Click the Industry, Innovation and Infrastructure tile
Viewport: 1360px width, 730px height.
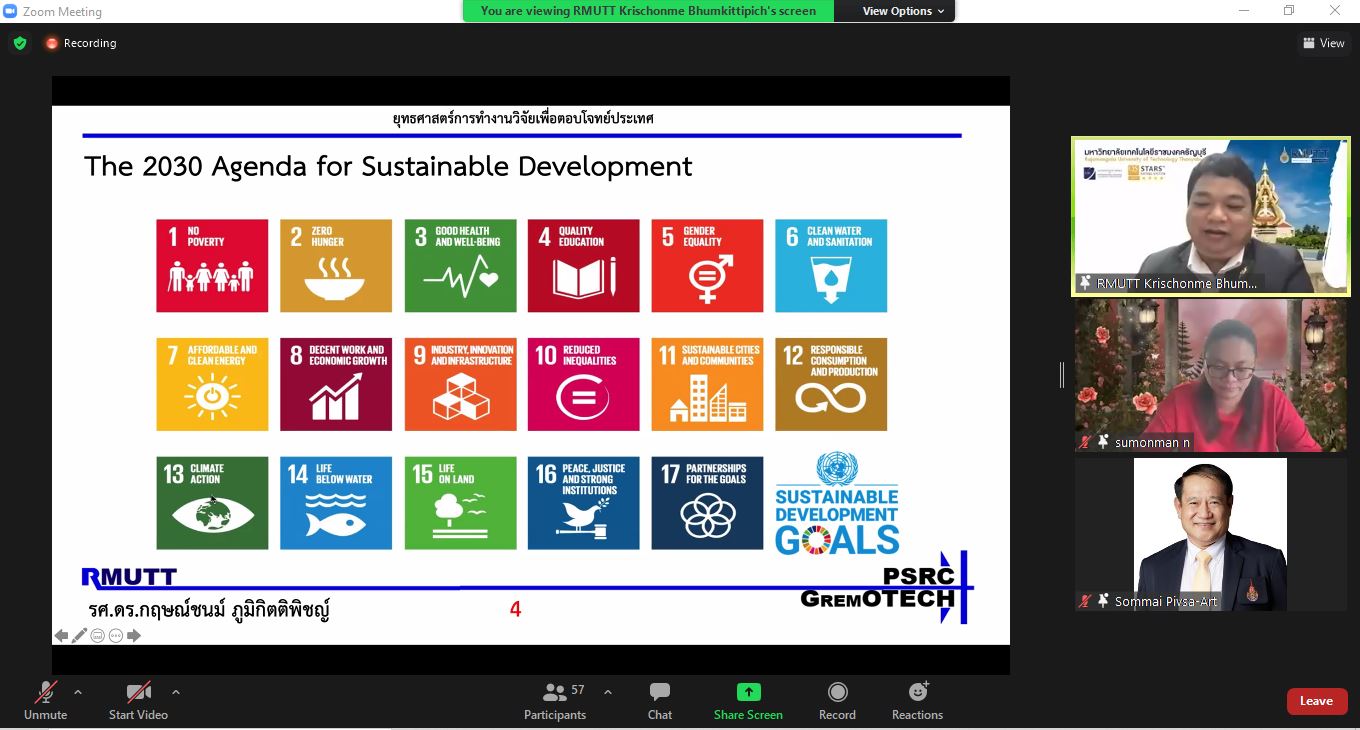pos(460,384)
